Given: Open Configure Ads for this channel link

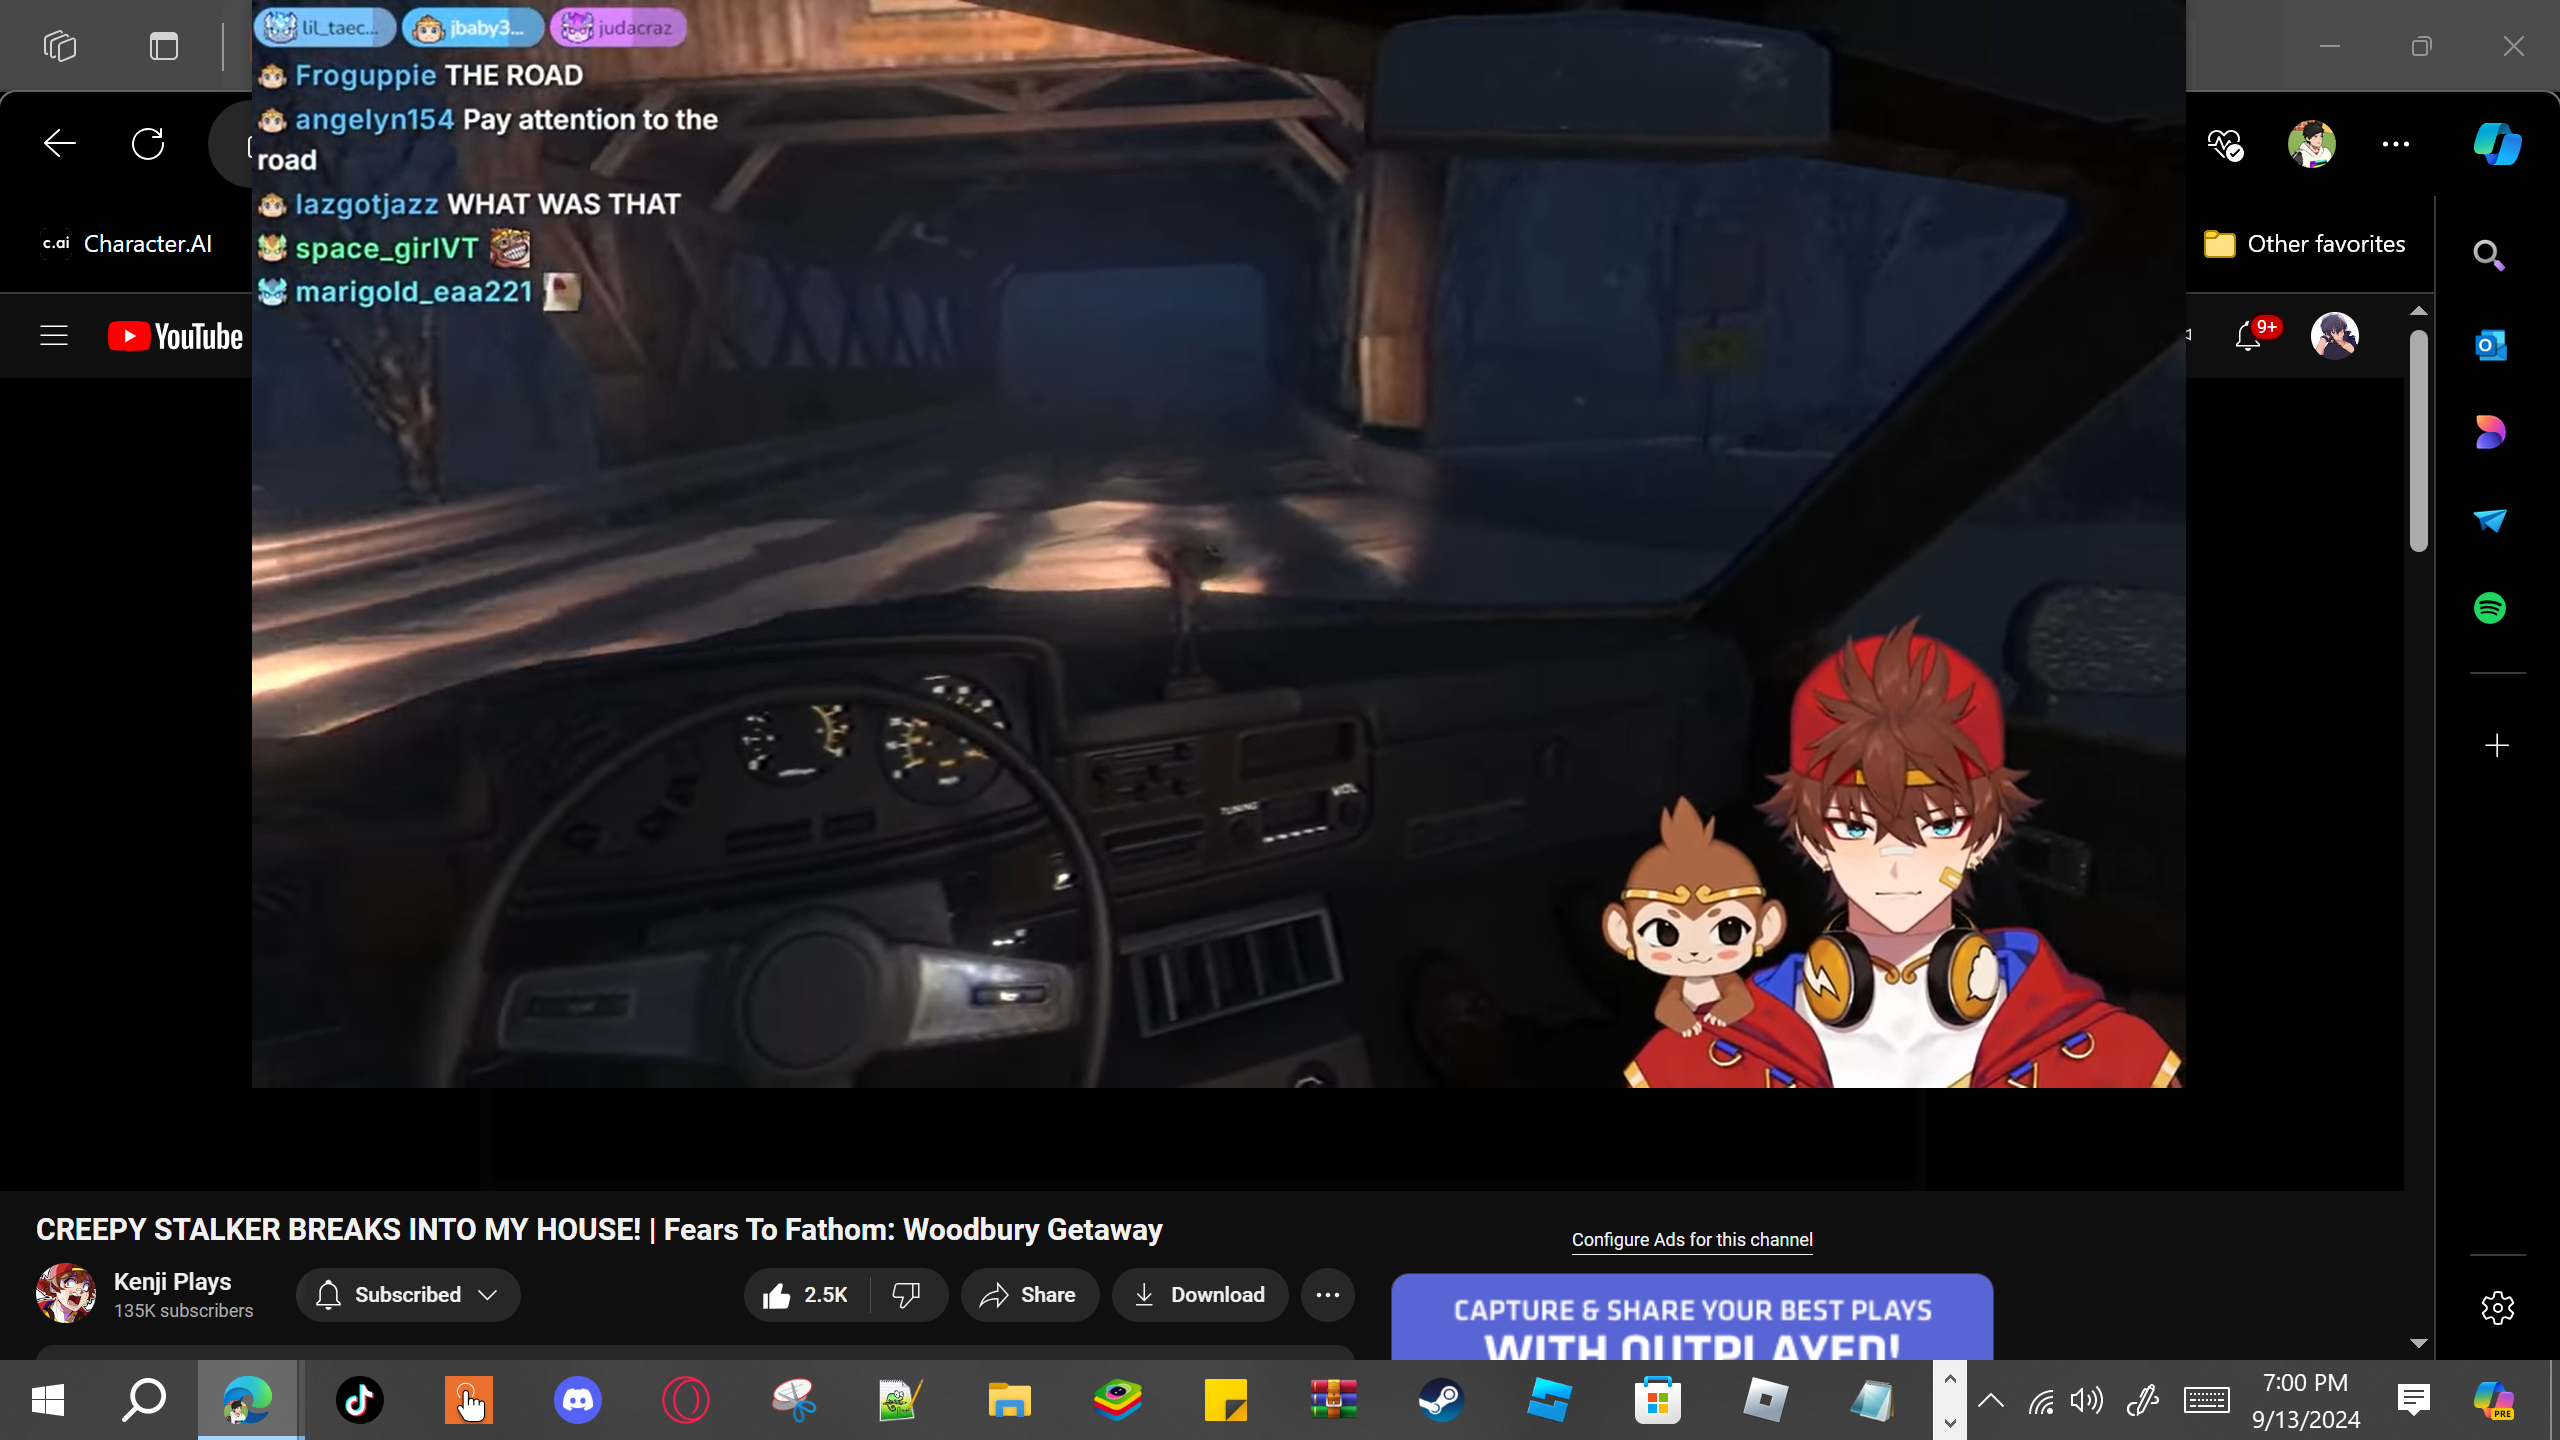Looking at the screenshot, I should pos(1692,1240).
